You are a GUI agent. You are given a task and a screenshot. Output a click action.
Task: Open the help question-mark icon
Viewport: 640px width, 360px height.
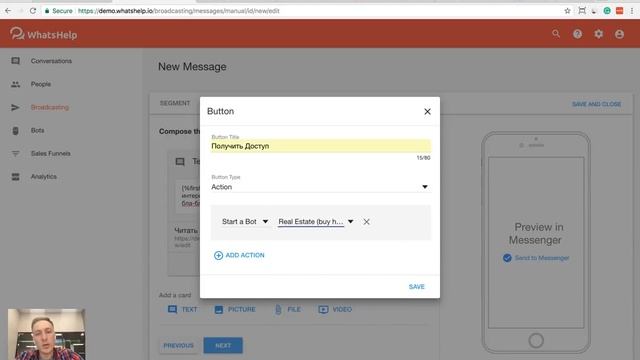(x=577, y=34)
